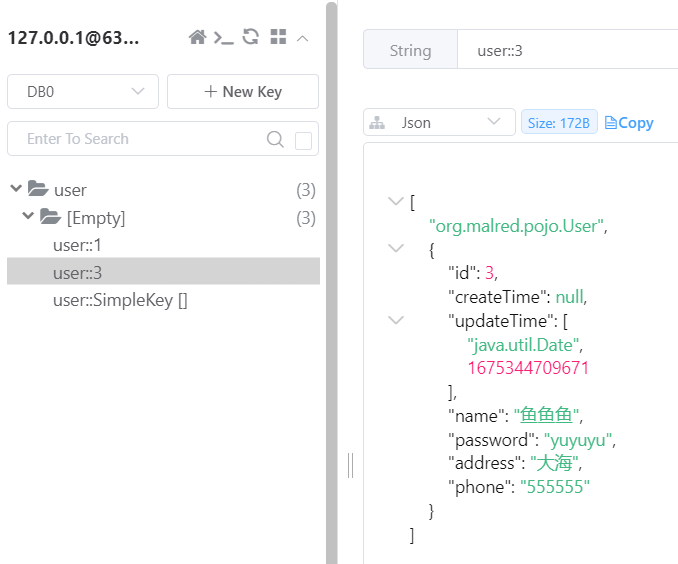Viewport: 678px width, 564px height.
Task: Open the Redis console terminal icon
Action: [x=224, y=38]
